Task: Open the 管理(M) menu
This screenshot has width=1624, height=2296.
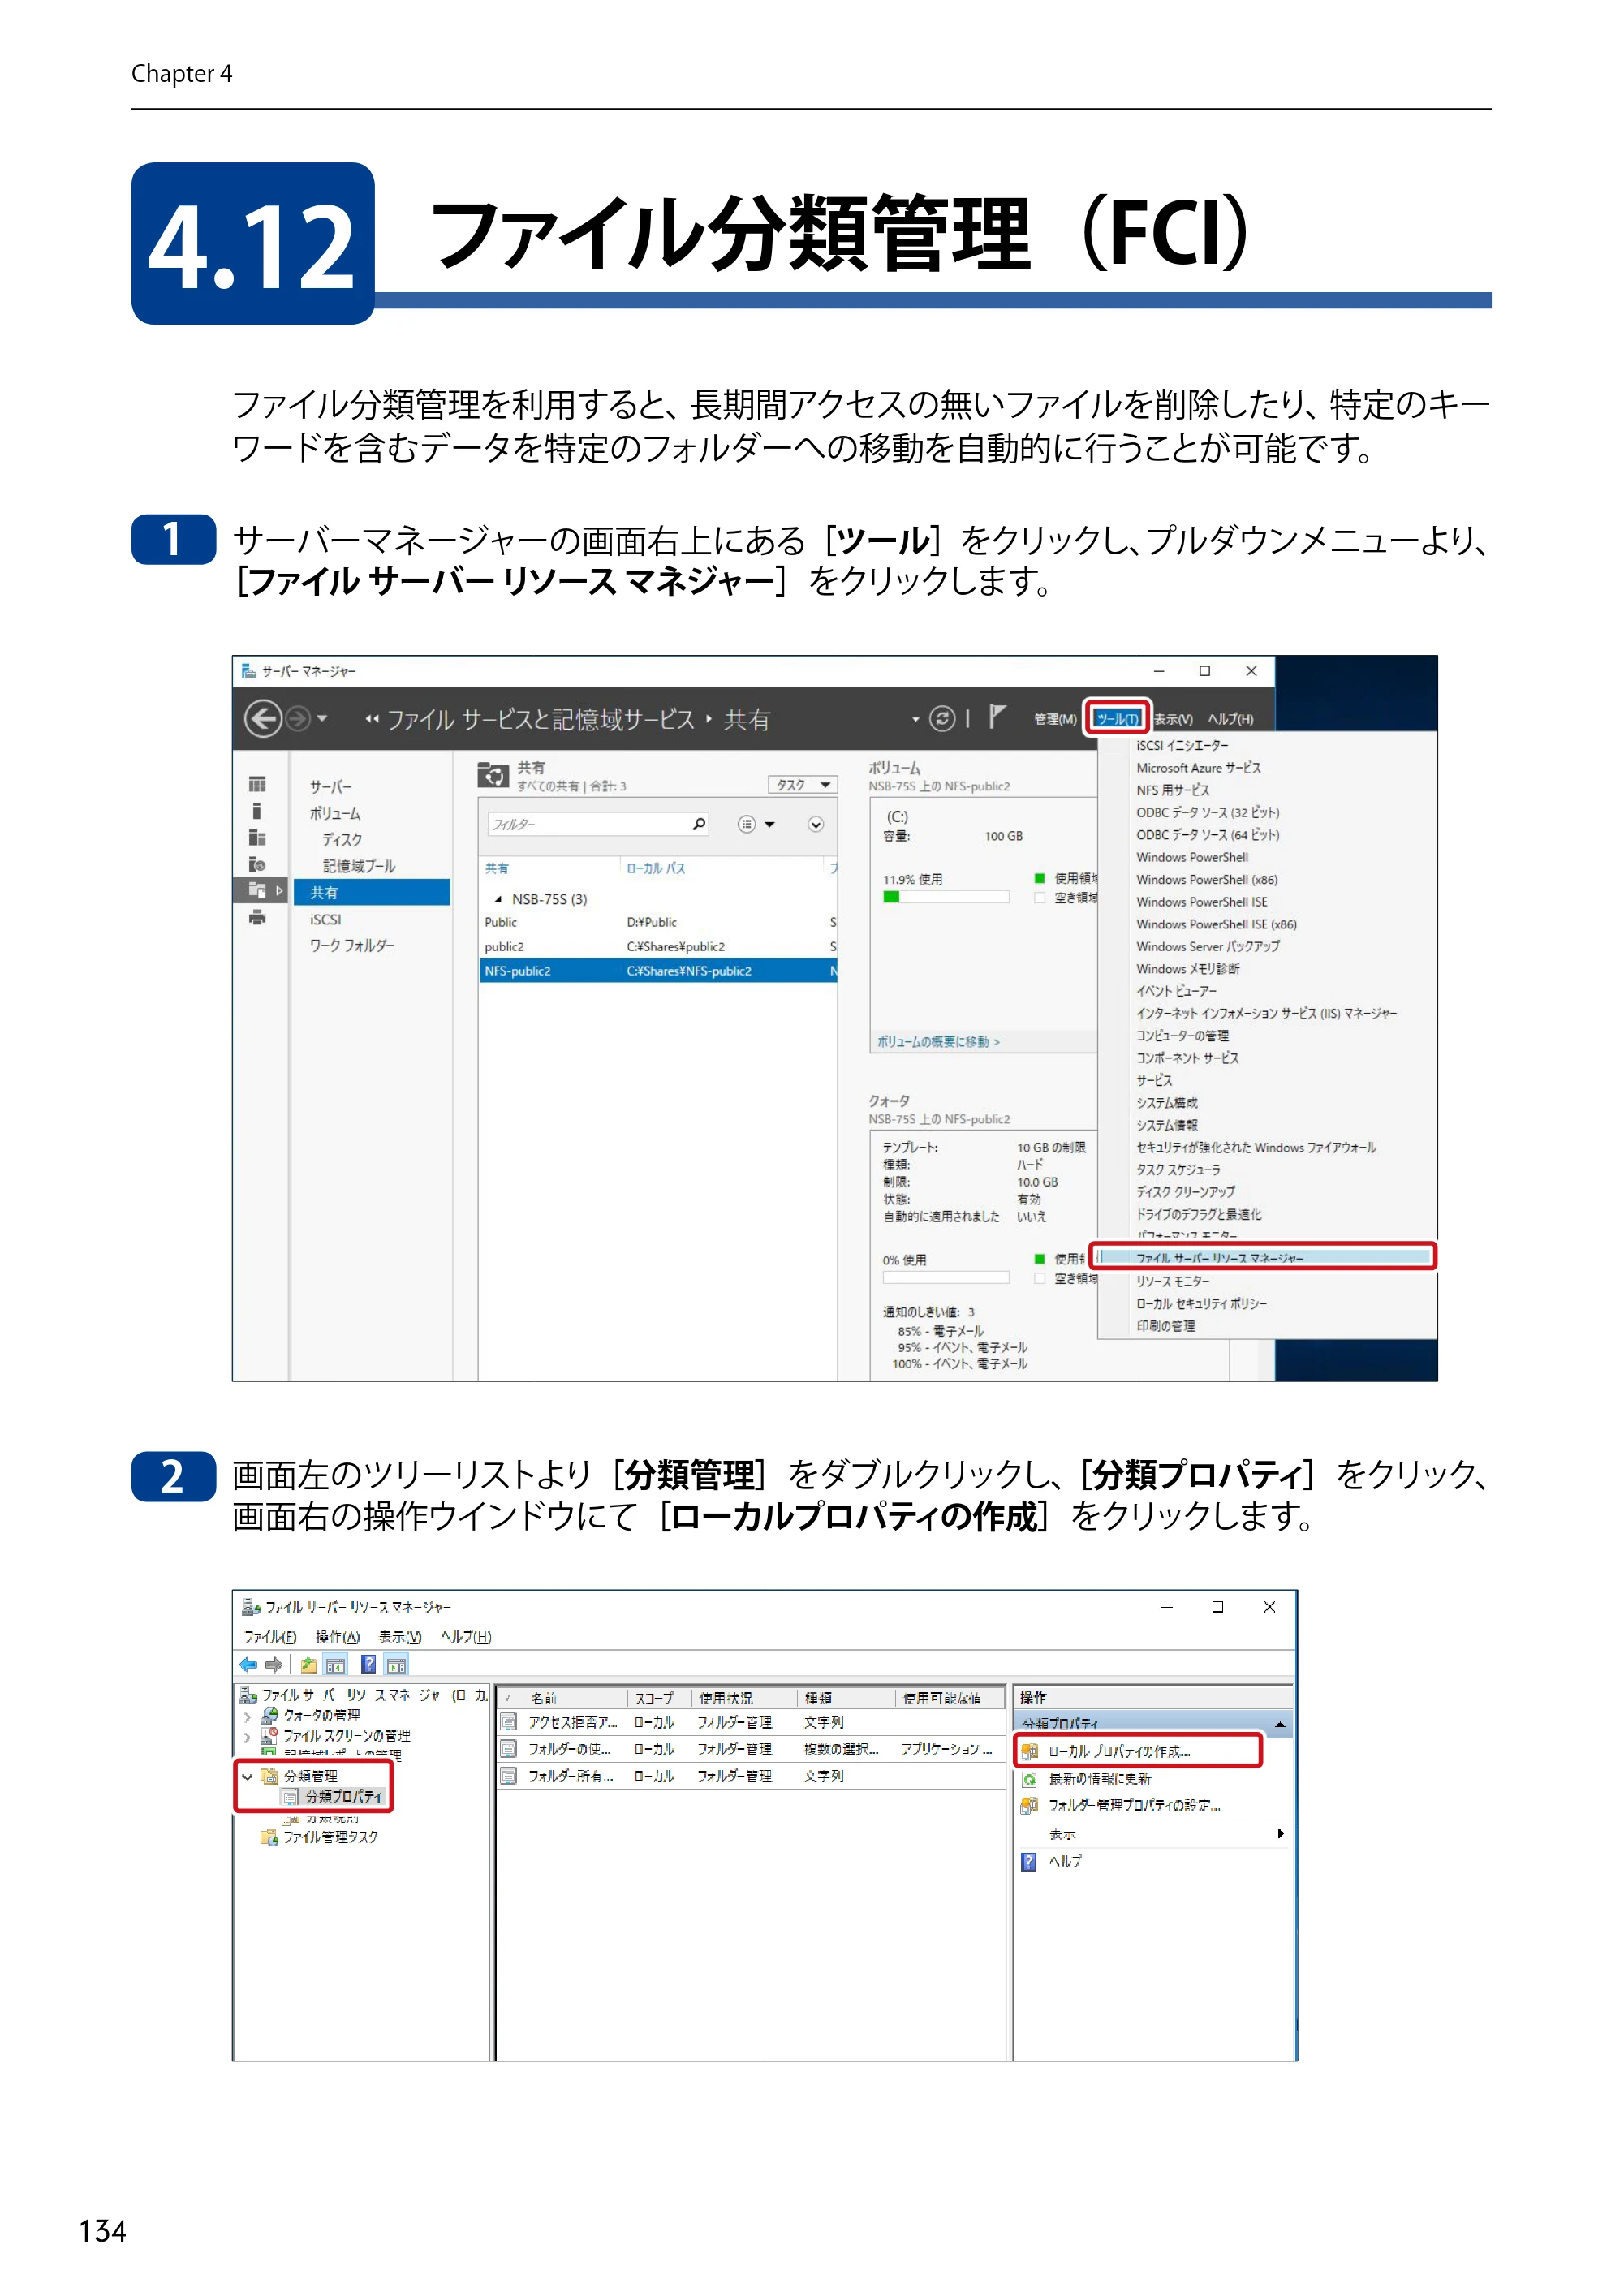Action: click(1055, 719)
